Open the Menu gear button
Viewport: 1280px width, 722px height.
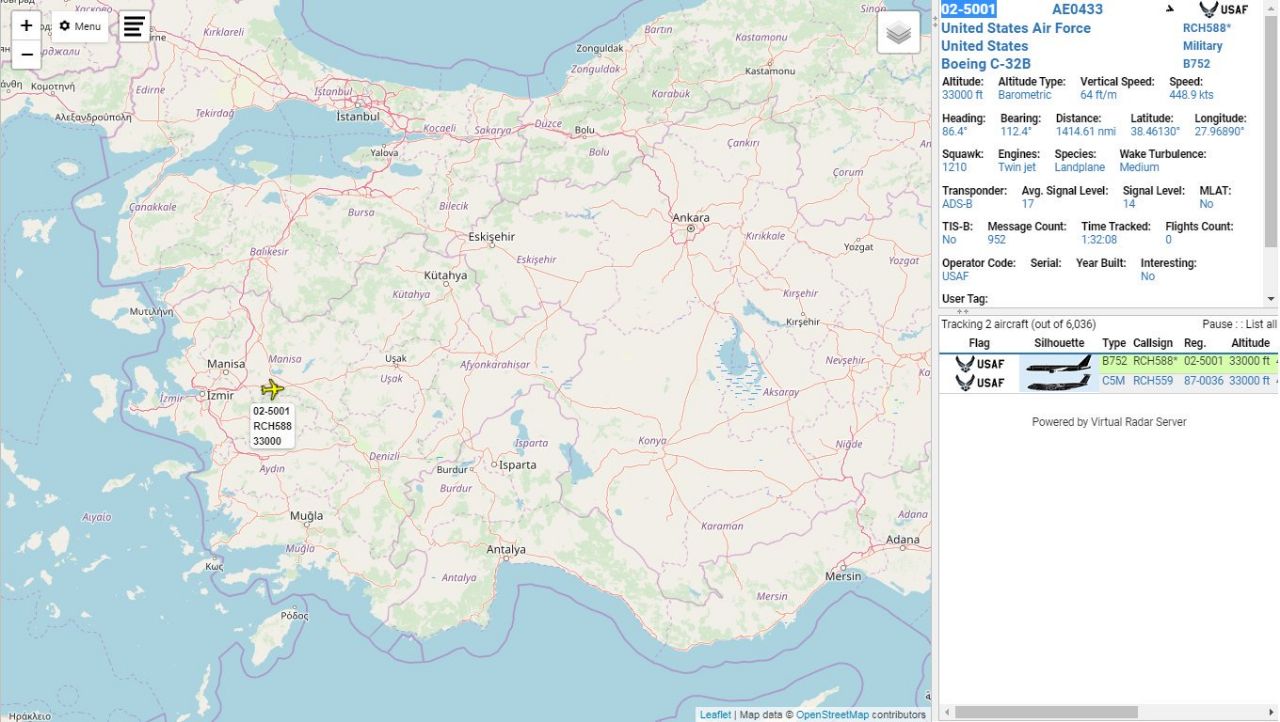point(80,26)
